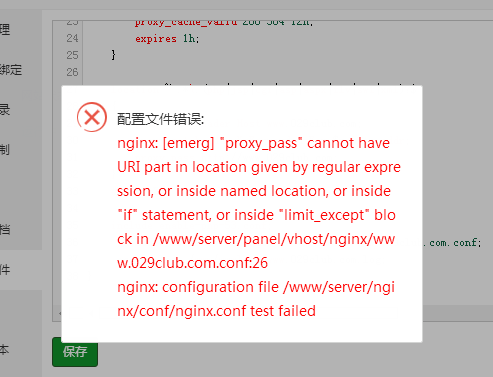This screenshot has height=377, width=493.
Task: Click the 'w.029club.com.conf:26' error text
Action: coord(192,263)
